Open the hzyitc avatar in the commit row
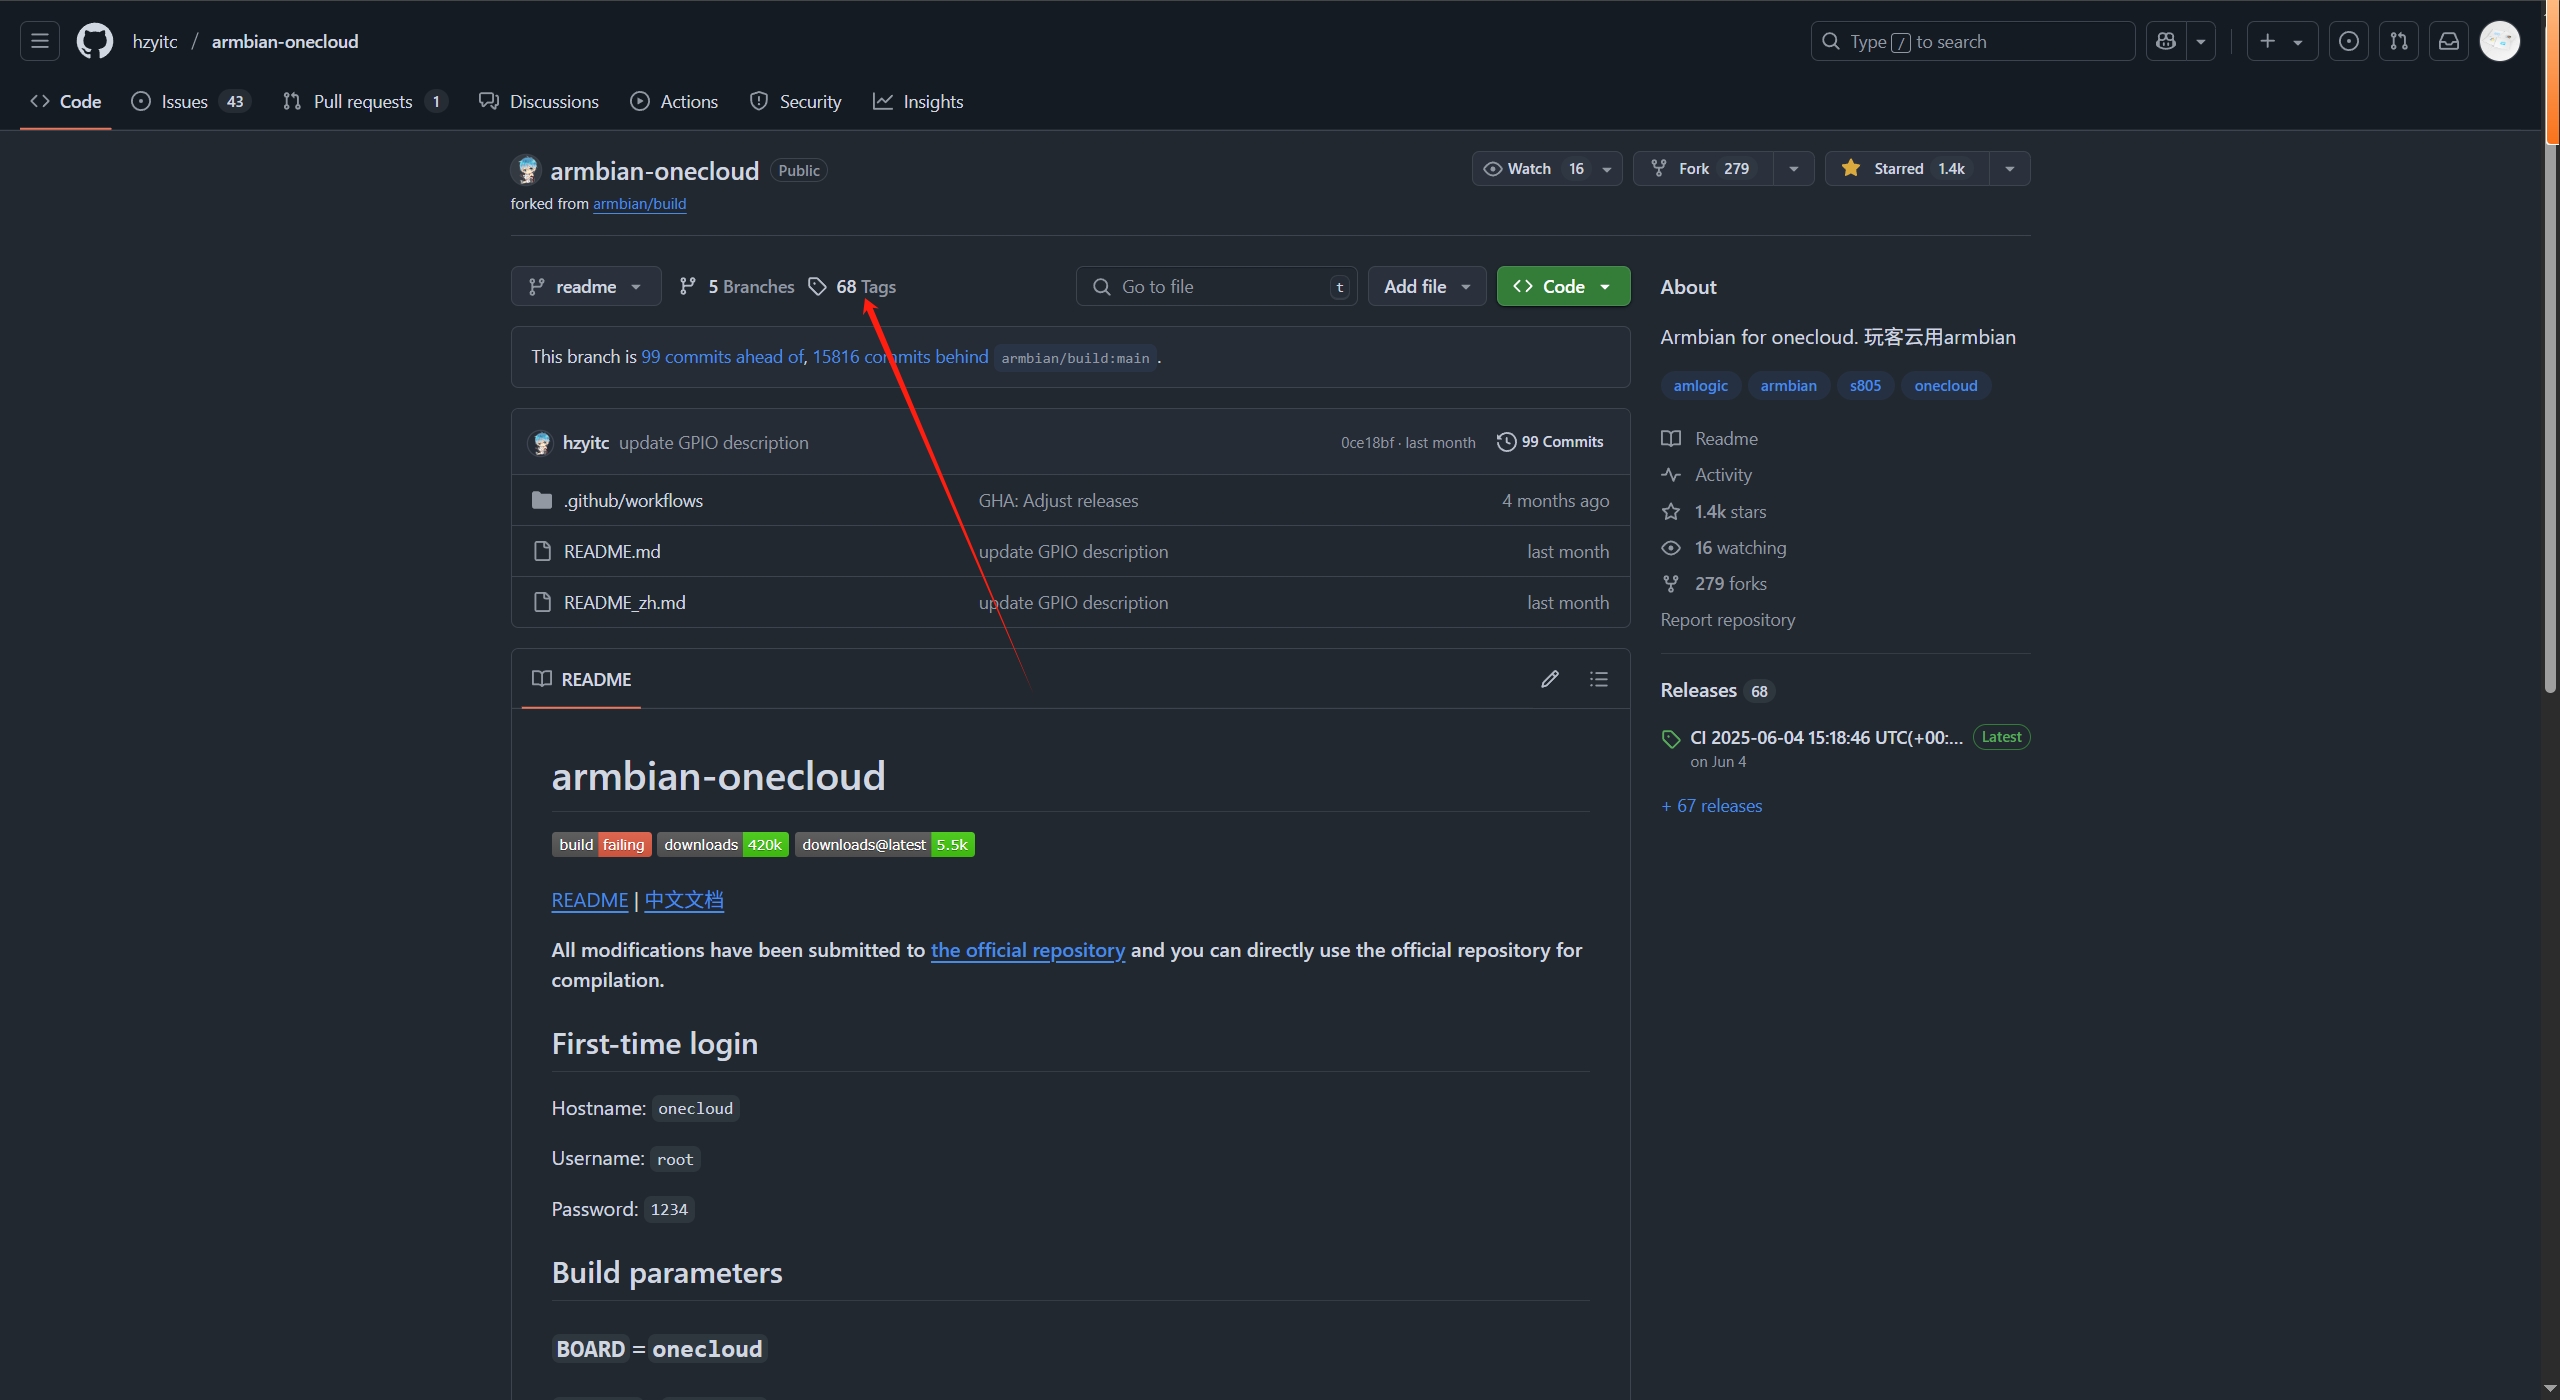Viewport: 2560px width, 1400px height. pyautogui.click(x=541, y=442)
